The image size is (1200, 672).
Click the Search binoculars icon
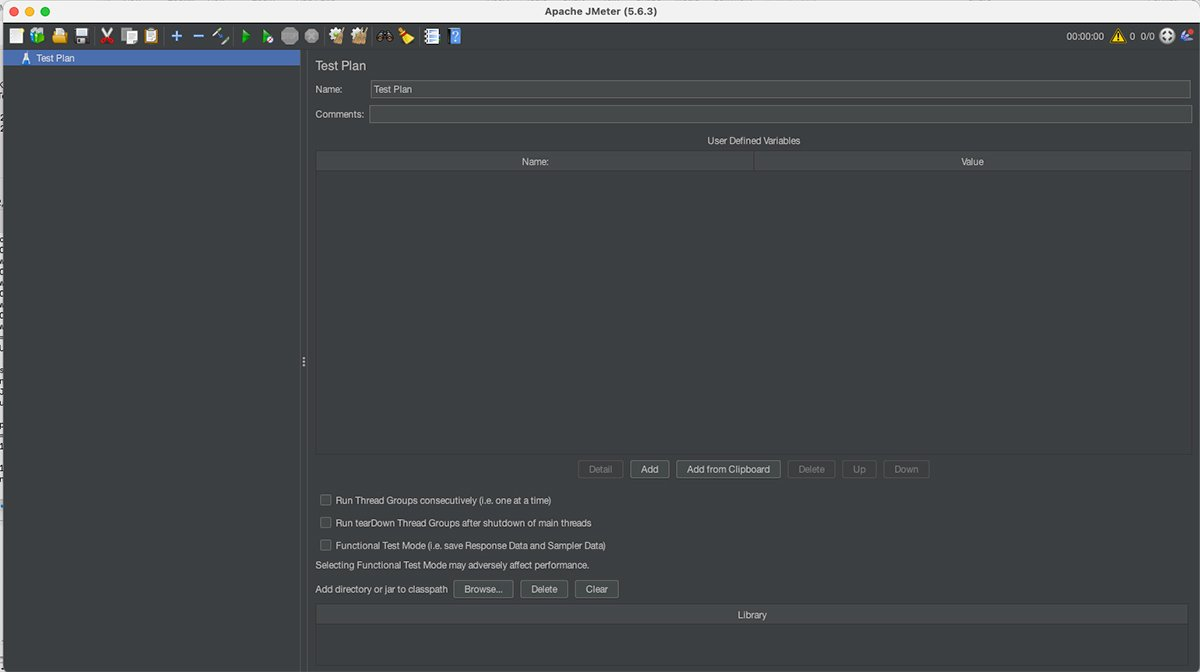[384, 36]
